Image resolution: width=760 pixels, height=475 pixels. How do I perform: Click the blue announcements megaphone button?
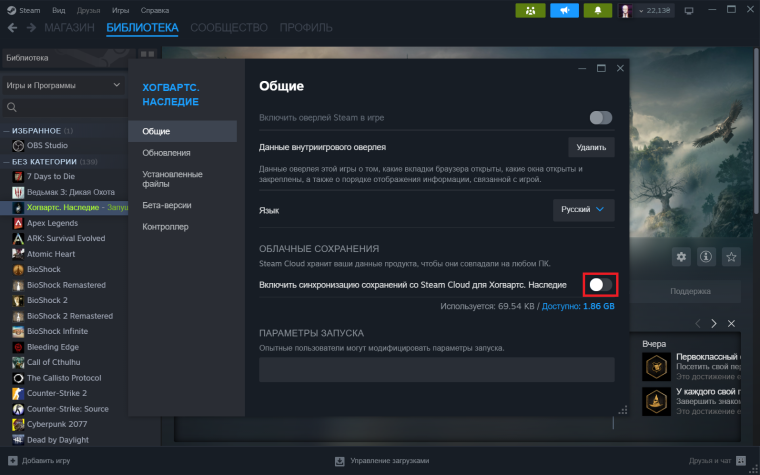[564, 10]
